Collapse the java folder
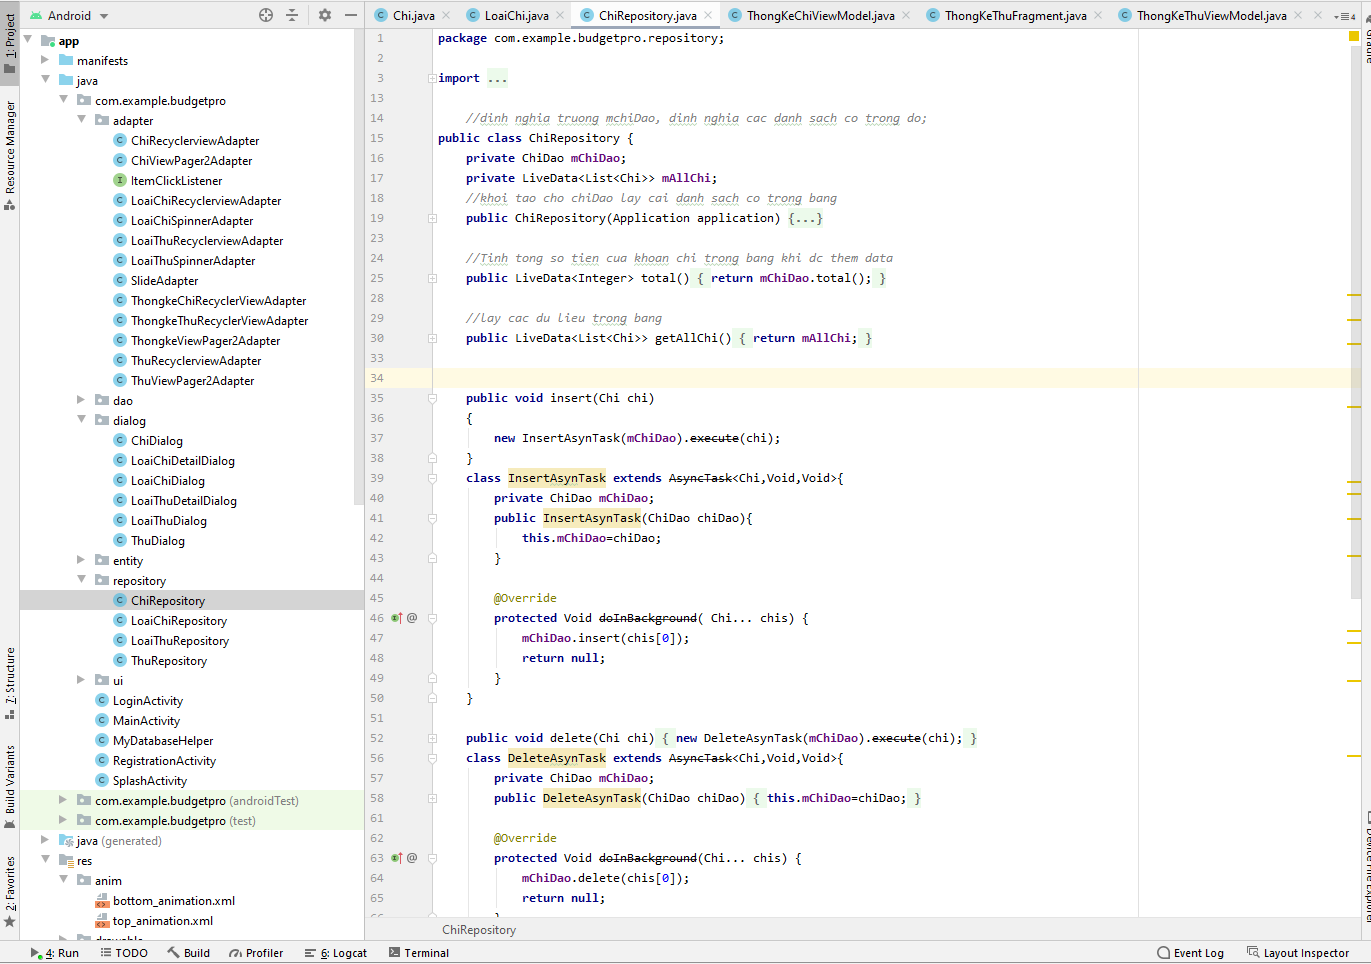 coord(45,80)
